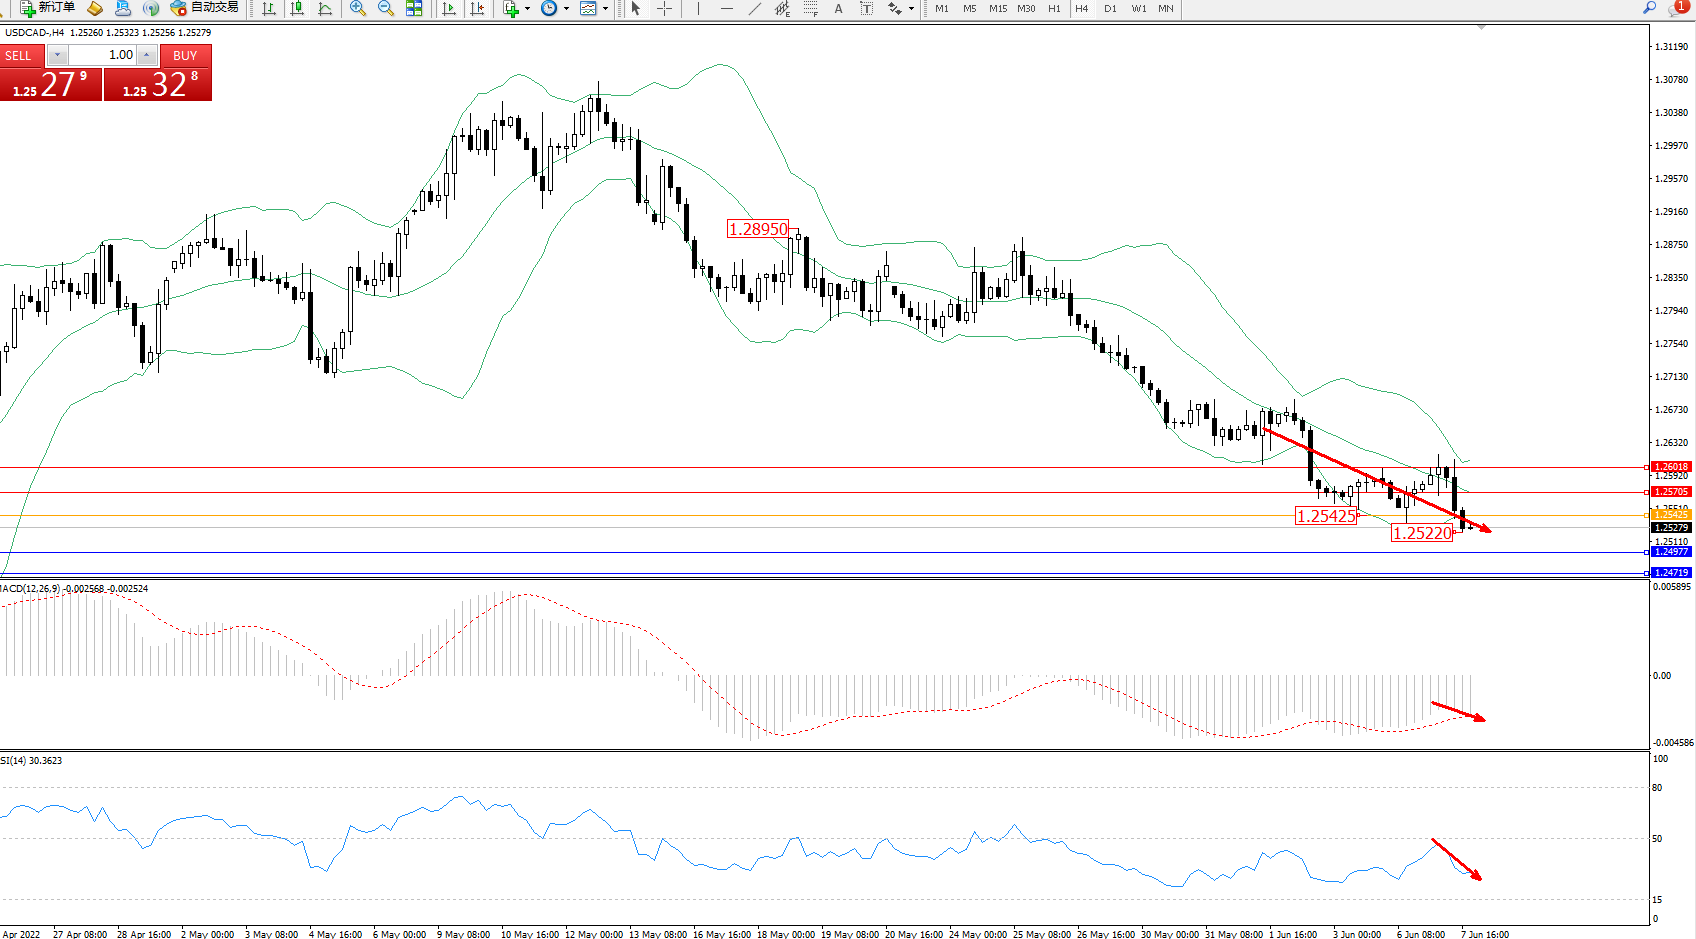The width and height of the screenshot is (1696, 939).
Task: Toggle AutoTrading (自动交易) on the toolbar
Action: (x=205, y=8)
